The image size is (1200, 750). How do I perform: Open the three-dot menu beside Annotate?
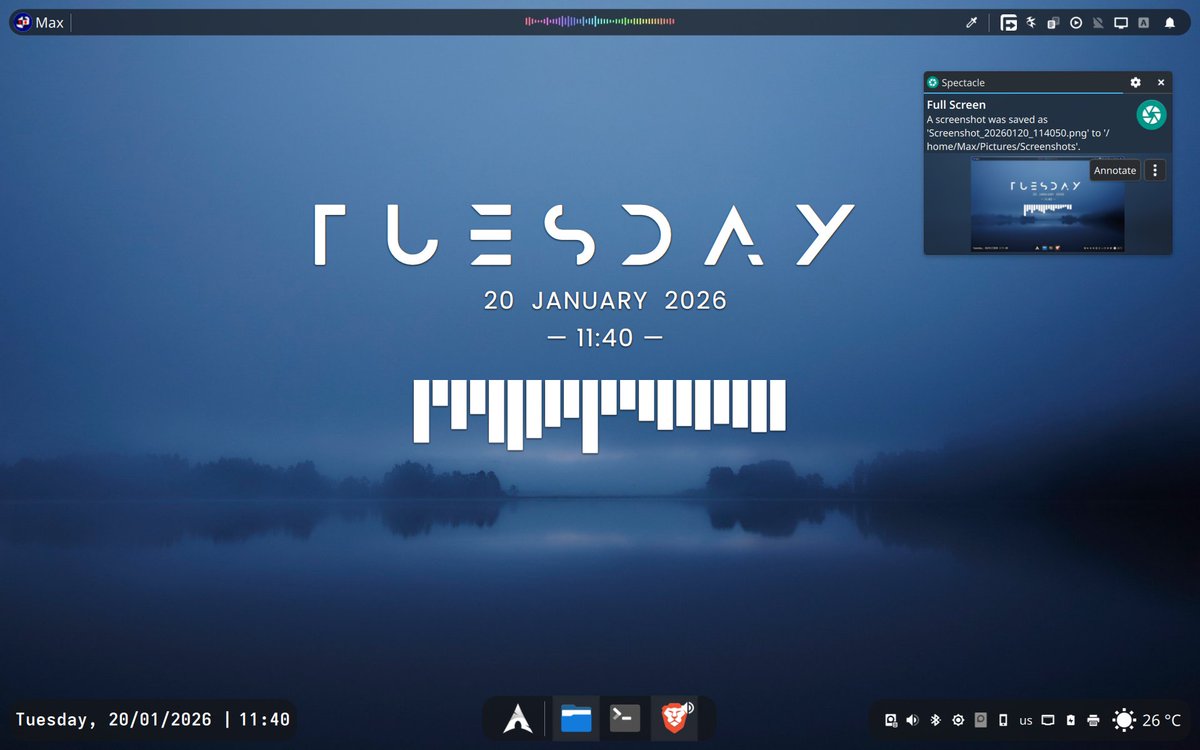(x=1155, y=170)
